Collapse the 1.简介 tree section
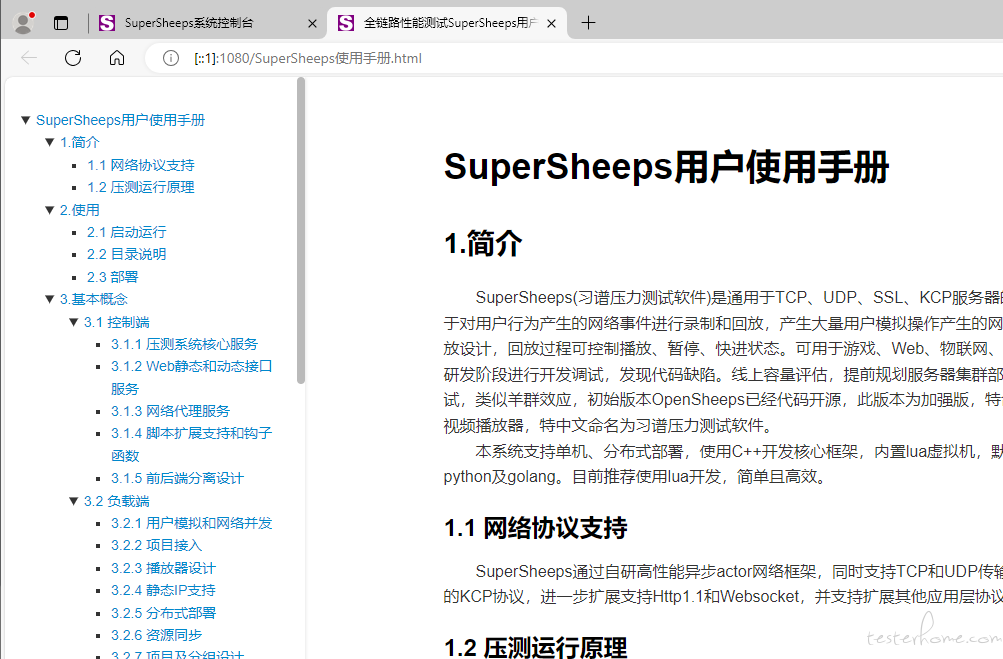Viewport: 1003px width, 659px height. click(x=49, y=142)
